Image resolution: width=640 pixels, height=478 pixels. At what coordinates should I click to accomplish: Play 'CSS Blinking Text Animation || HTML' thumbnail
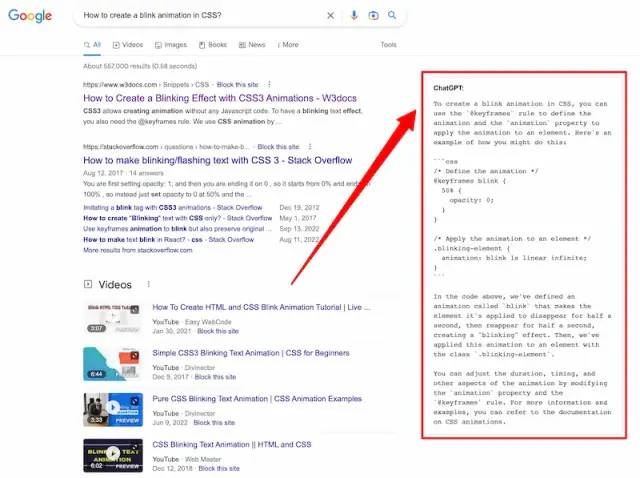(113, 455)
